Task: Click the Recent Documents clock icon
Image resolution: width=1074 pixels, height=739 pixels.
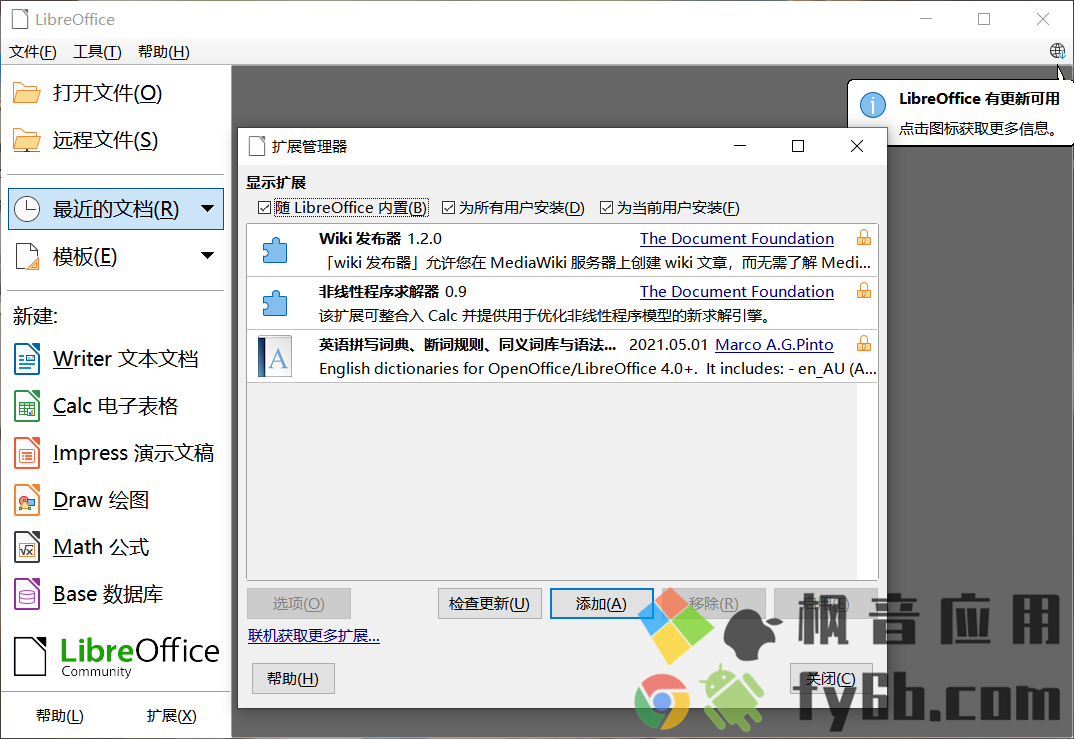Action: (x=27, y=209)
